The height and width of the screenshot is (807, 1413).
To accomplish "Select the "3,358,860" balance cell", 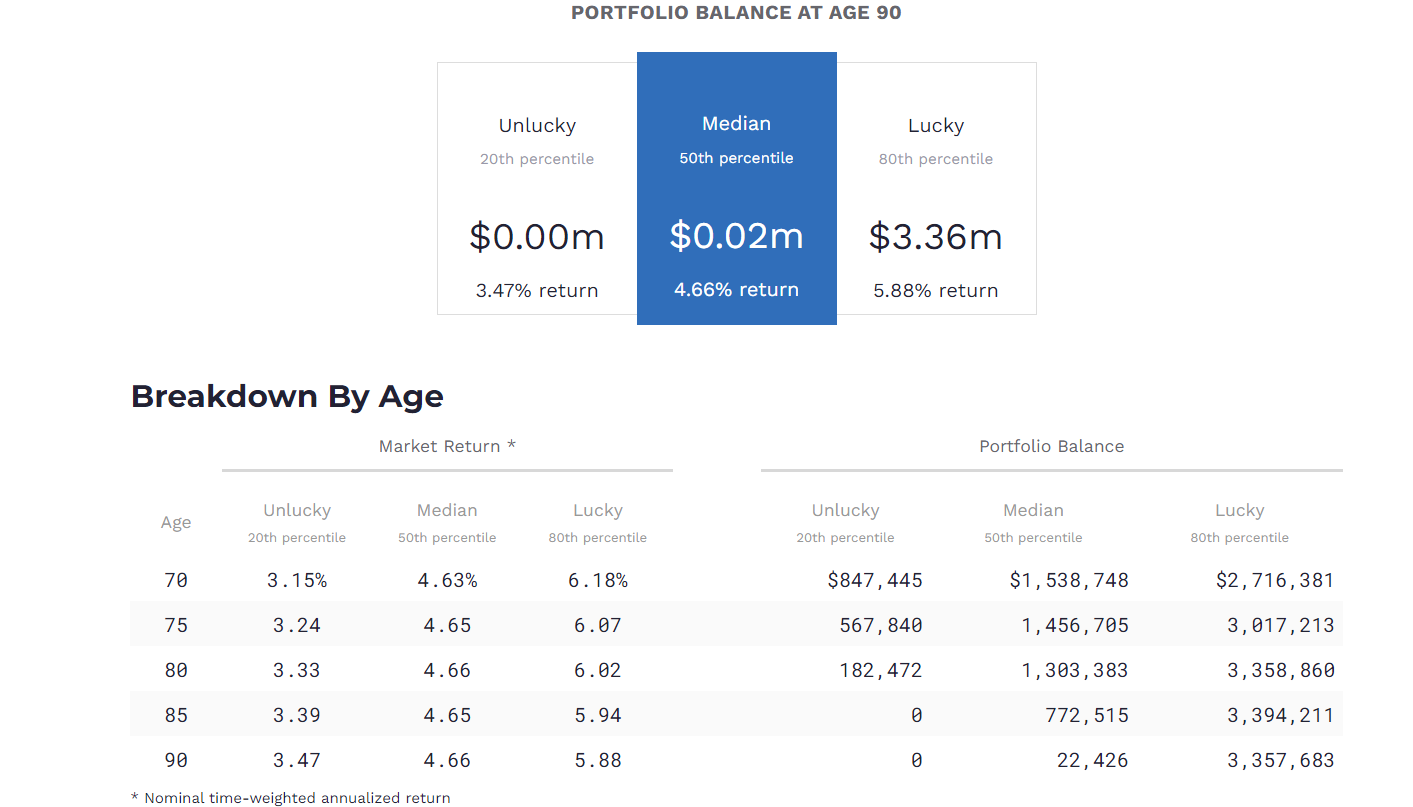I will pyautogui.click(x=1281, y=670).
